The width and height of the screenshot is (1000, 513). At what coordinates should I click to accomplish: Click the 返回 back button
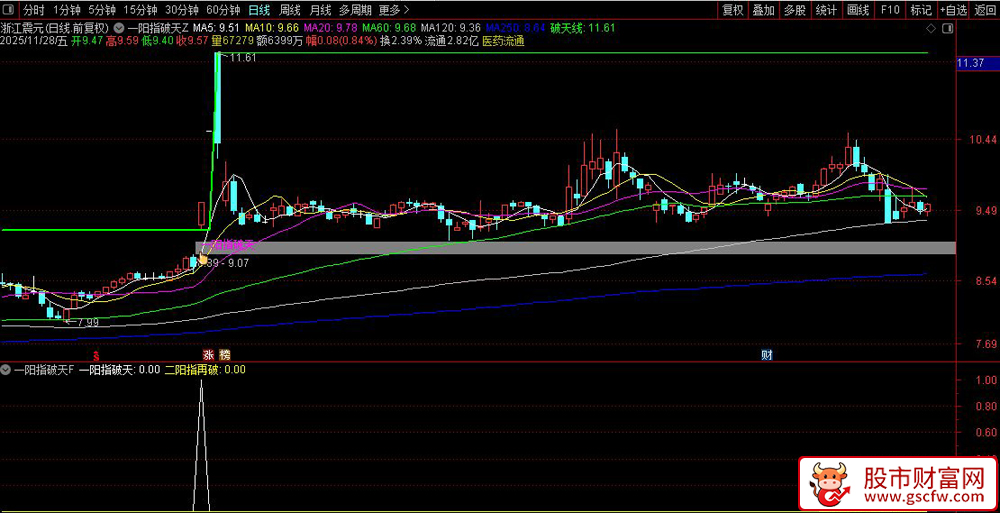point(985,10)
